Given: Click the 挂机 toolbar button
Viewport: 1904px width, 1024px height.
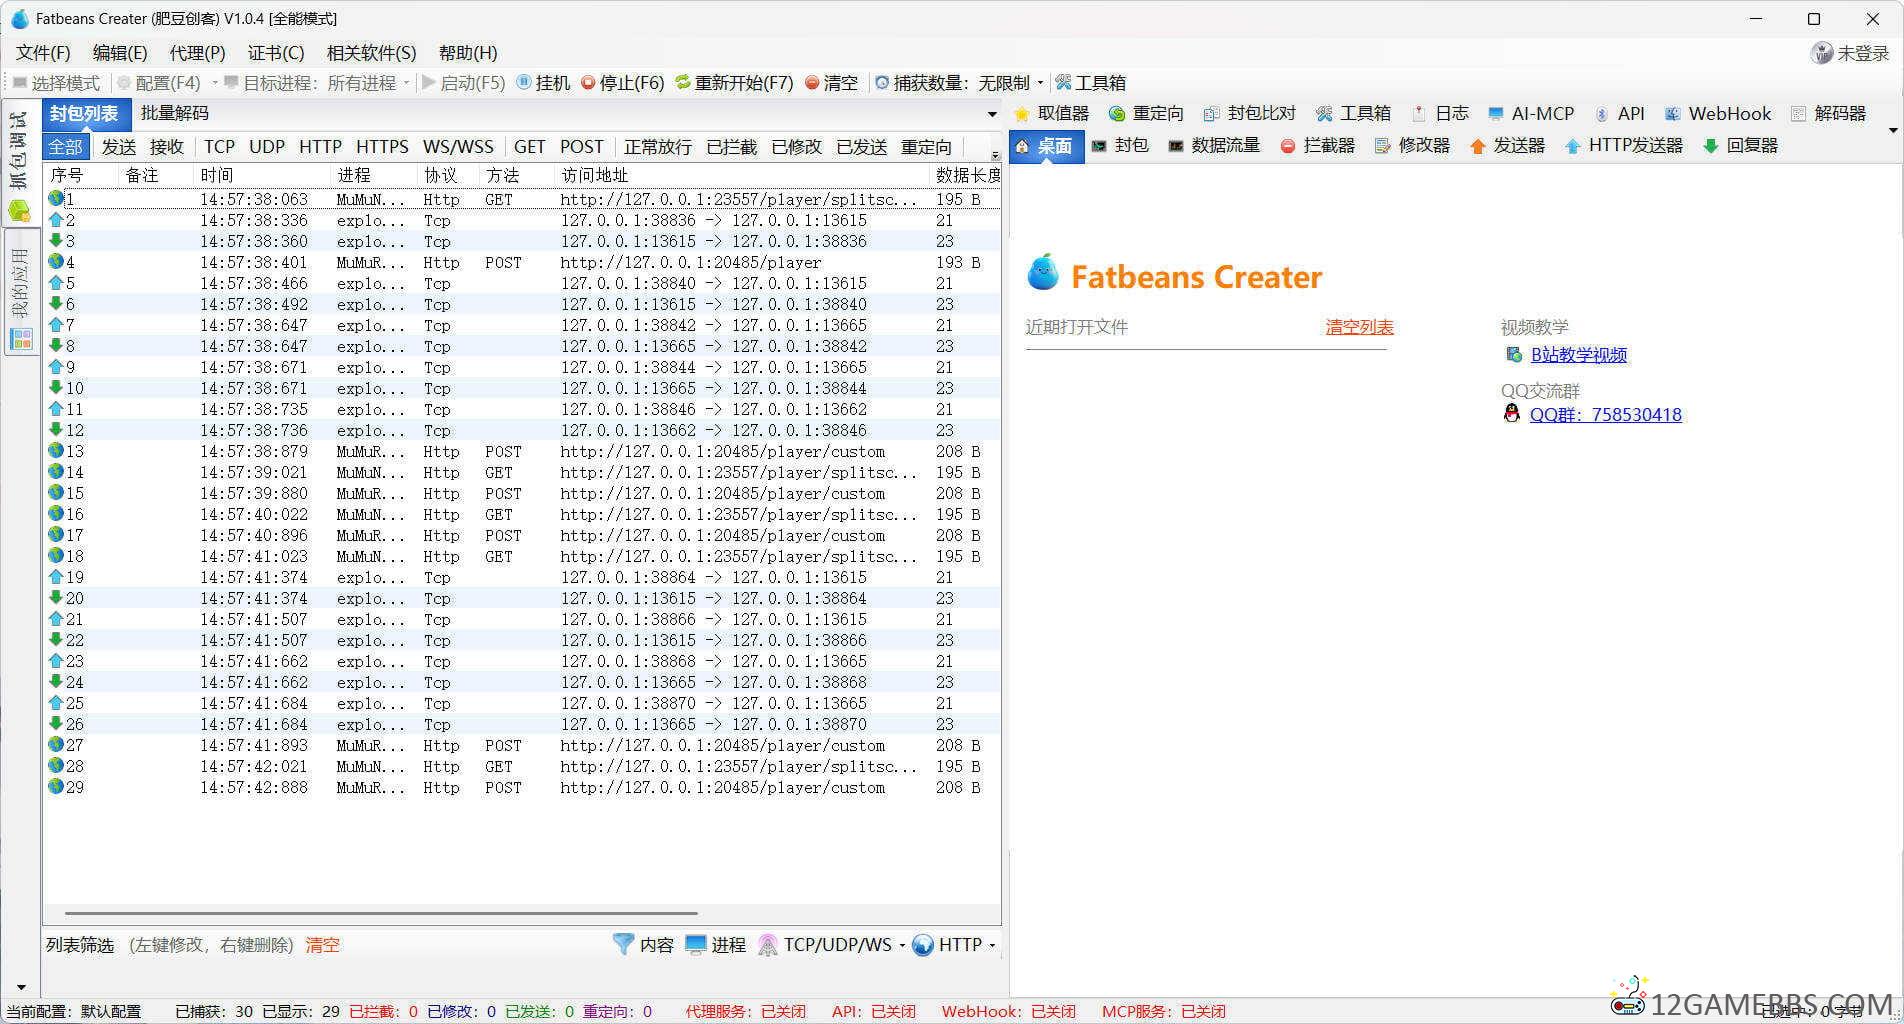Looking at the screenshot, I should pos(543,83).
